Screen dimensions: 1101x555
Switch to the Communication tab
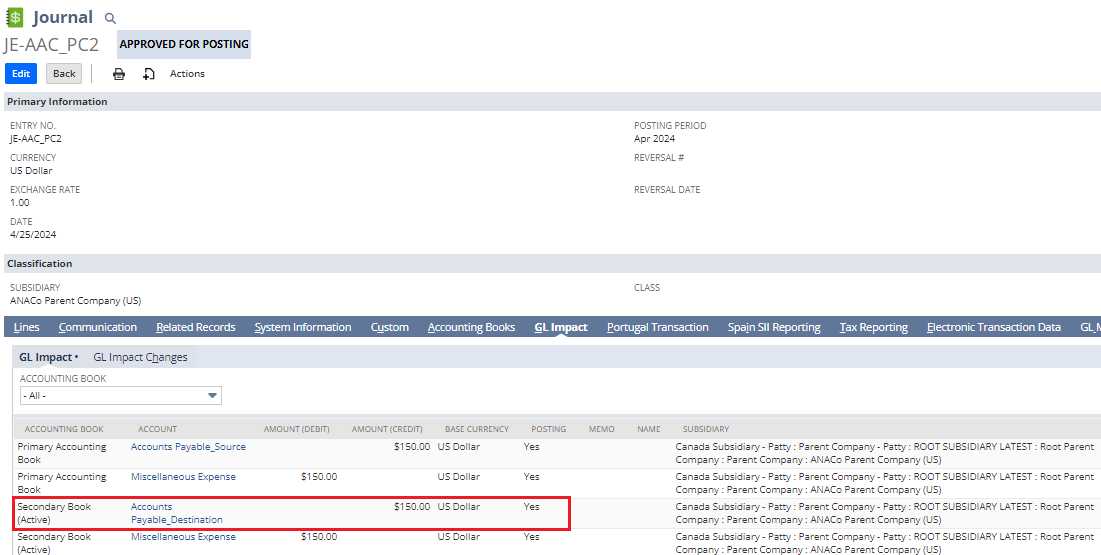click(98, 327)
